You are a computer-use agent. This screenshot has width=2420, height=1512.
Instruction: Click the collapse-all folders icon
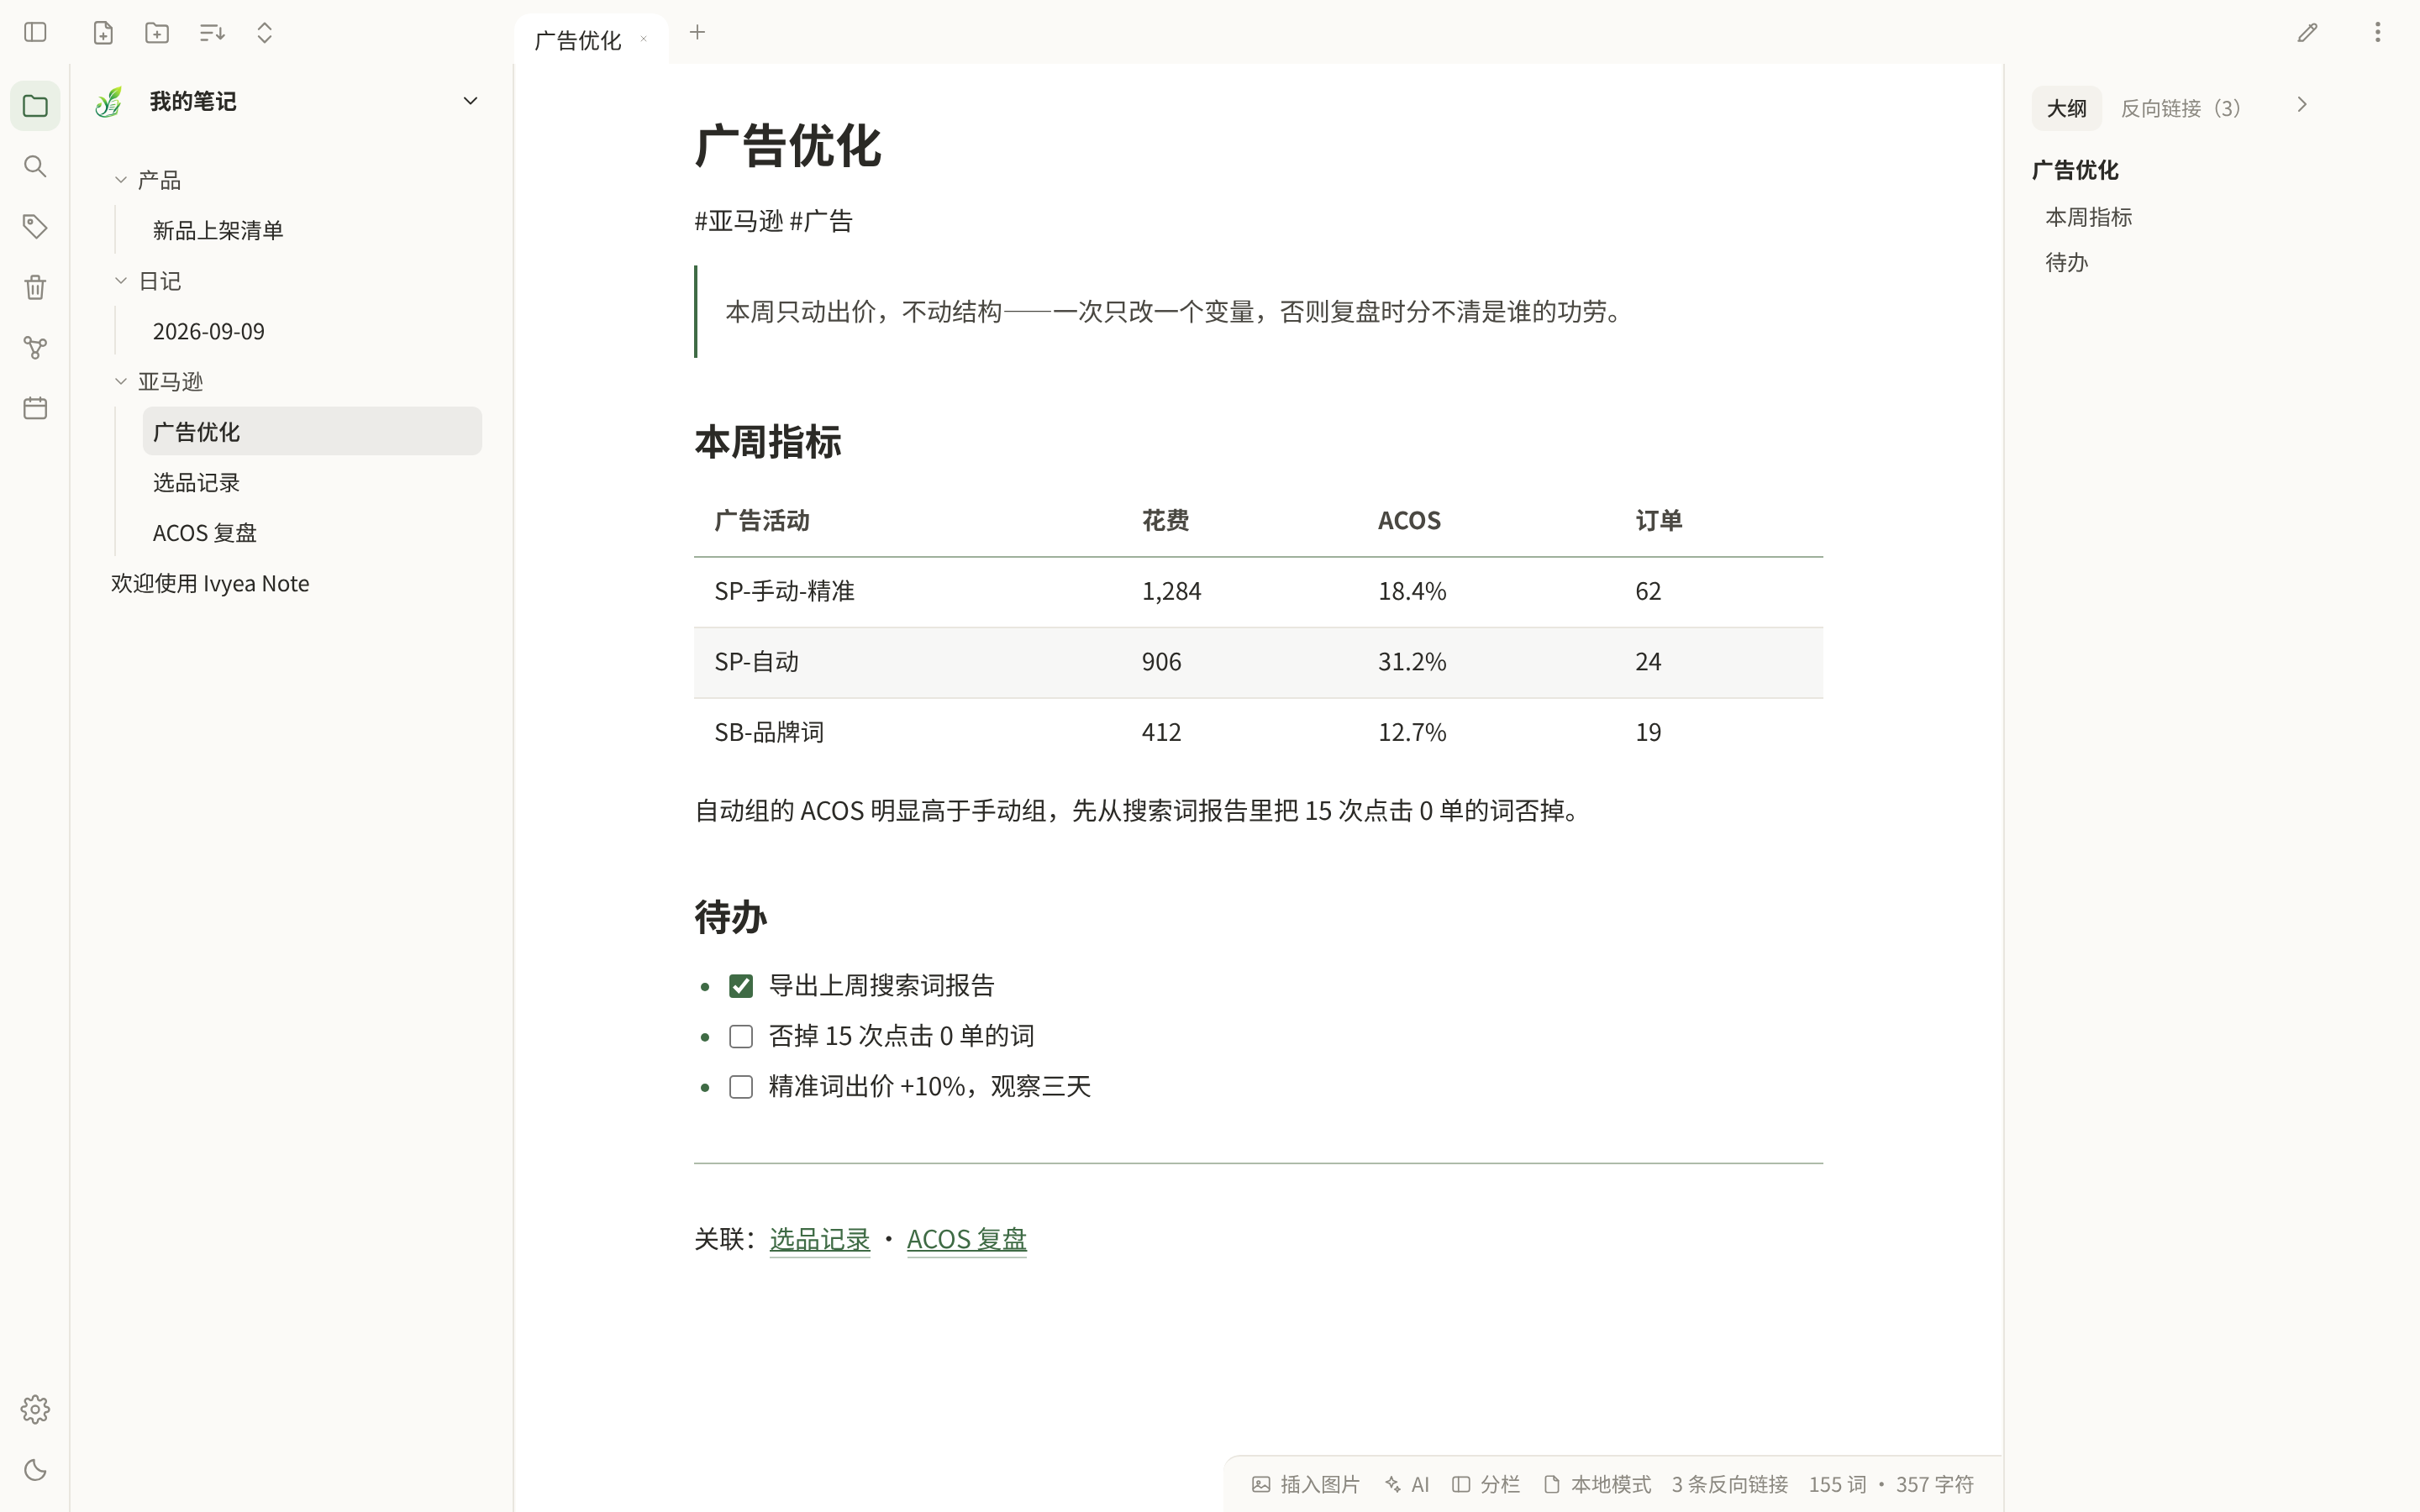pos(264,32)
